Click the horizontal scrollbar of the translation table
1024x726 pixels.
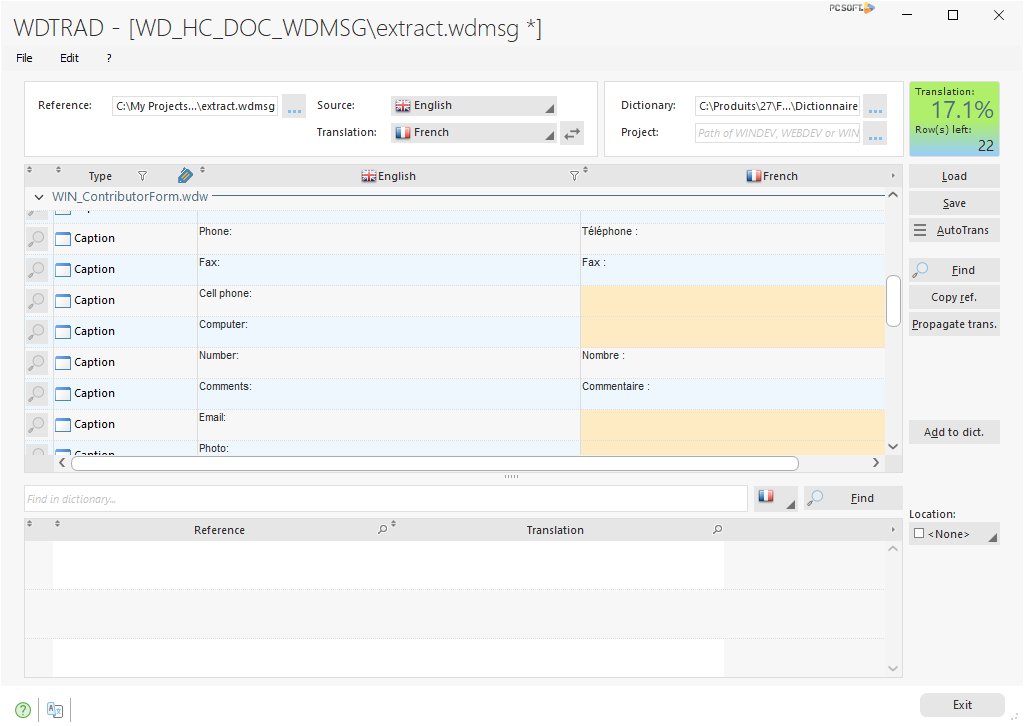tap(434, 463)
